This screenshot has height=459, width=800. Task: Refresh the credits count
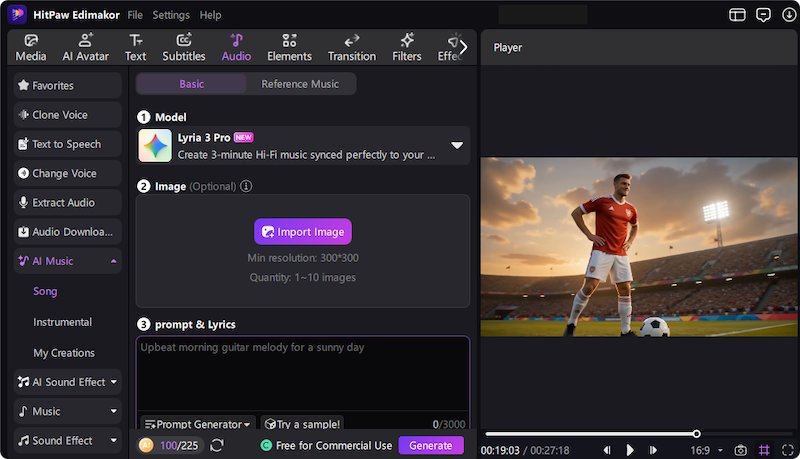[217, 445]
